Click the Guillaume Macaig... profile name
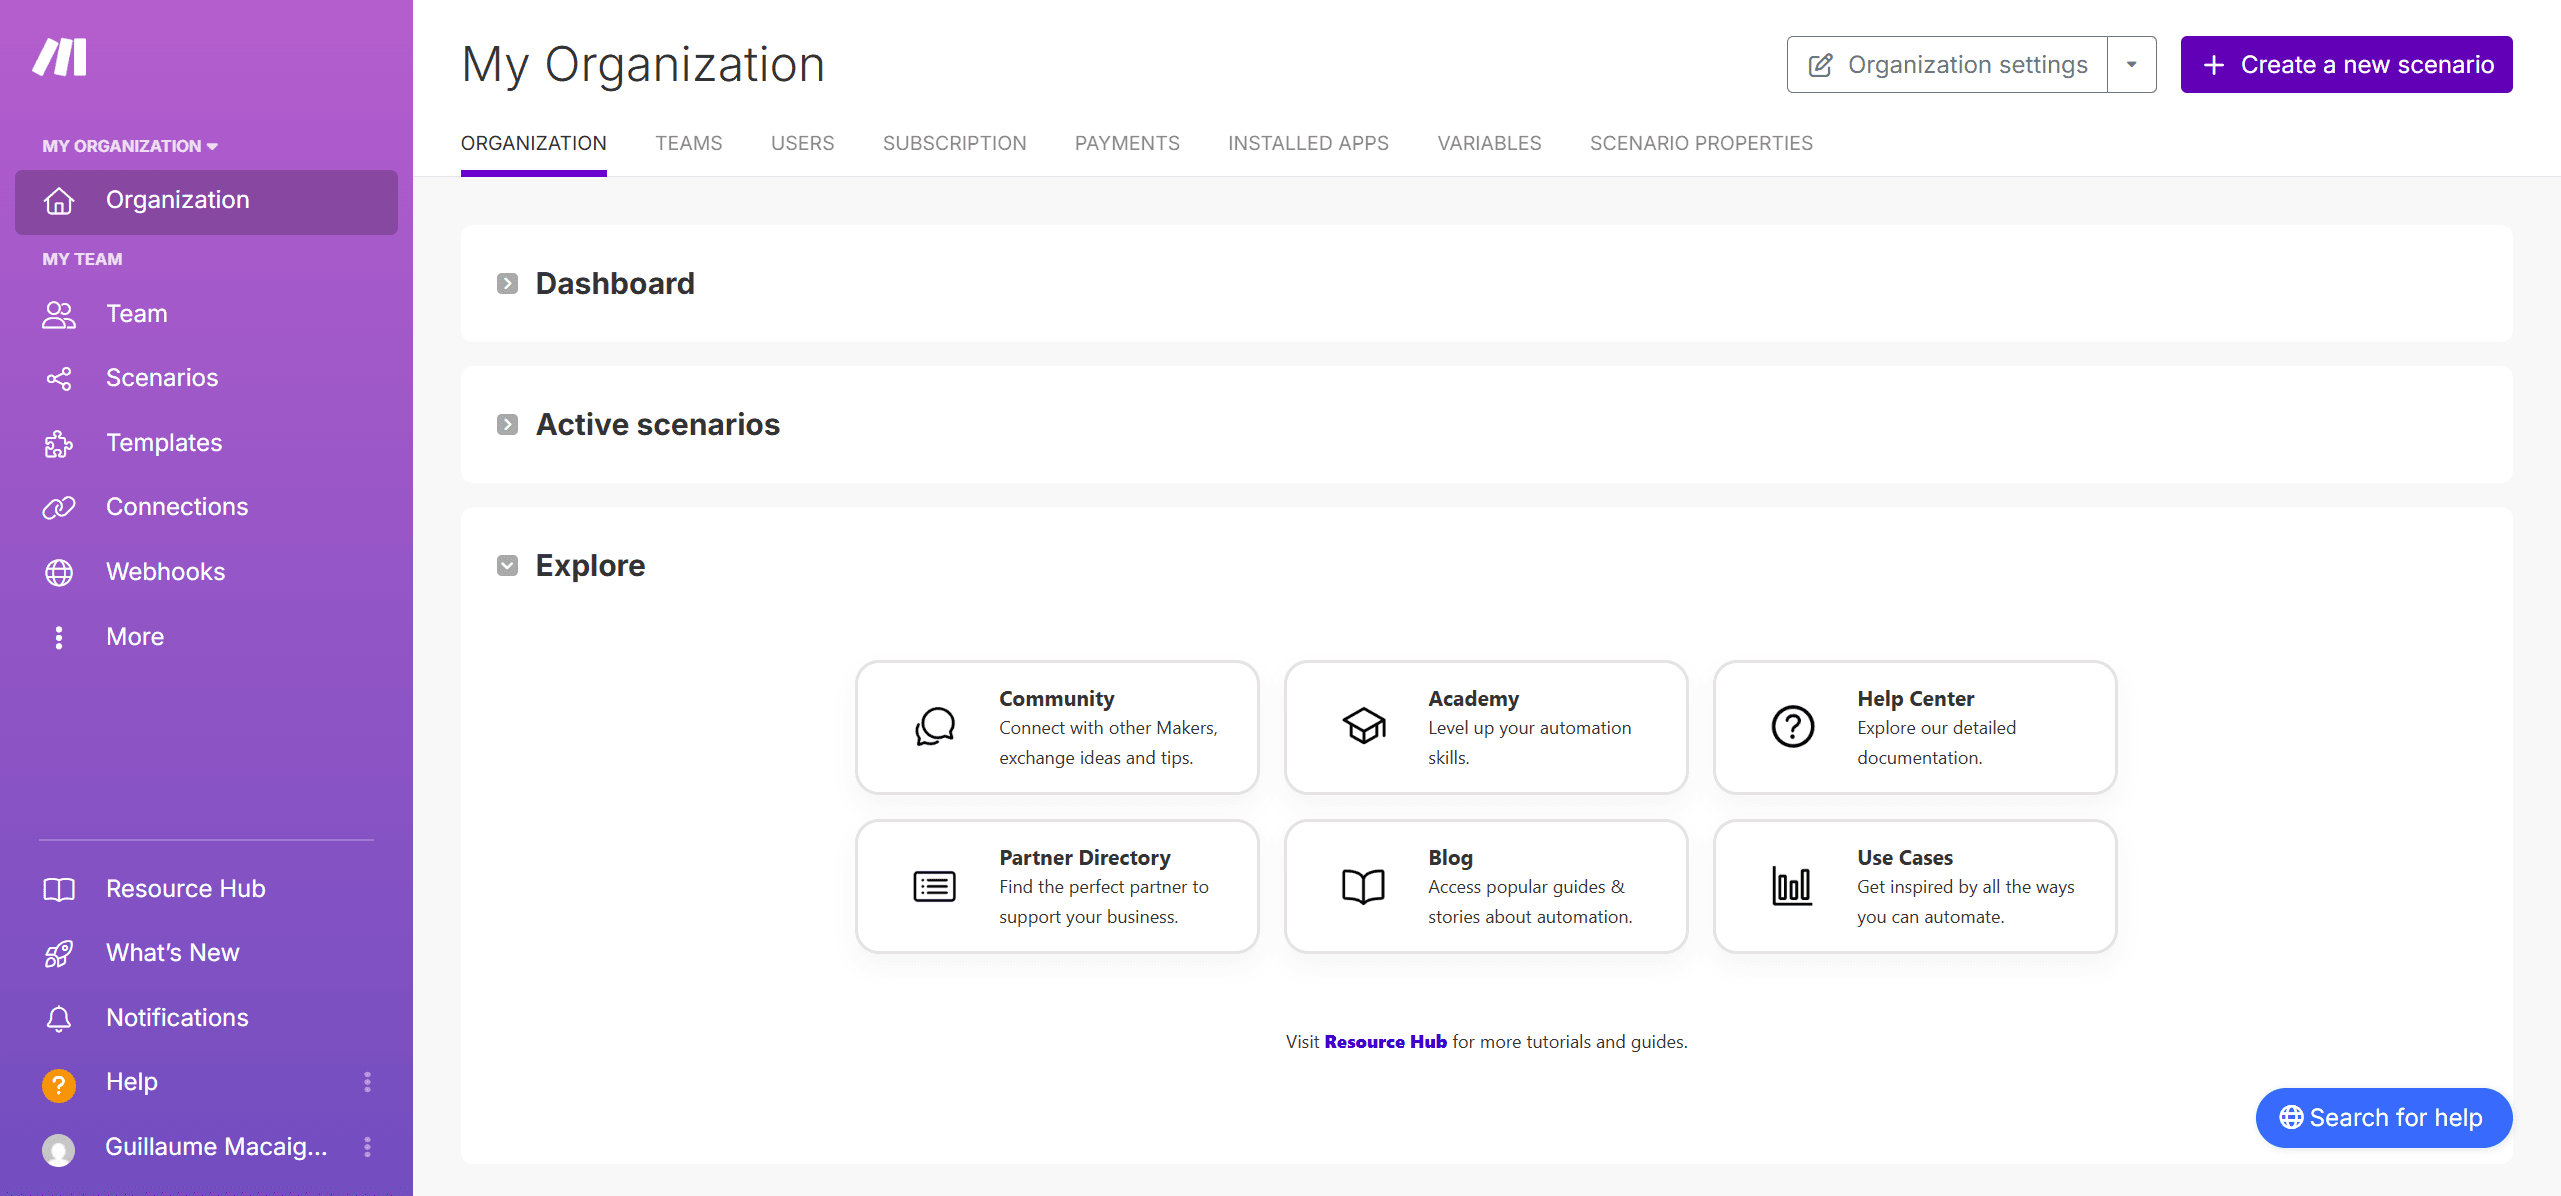2561x1196 pixels. tap(216, 1147)
